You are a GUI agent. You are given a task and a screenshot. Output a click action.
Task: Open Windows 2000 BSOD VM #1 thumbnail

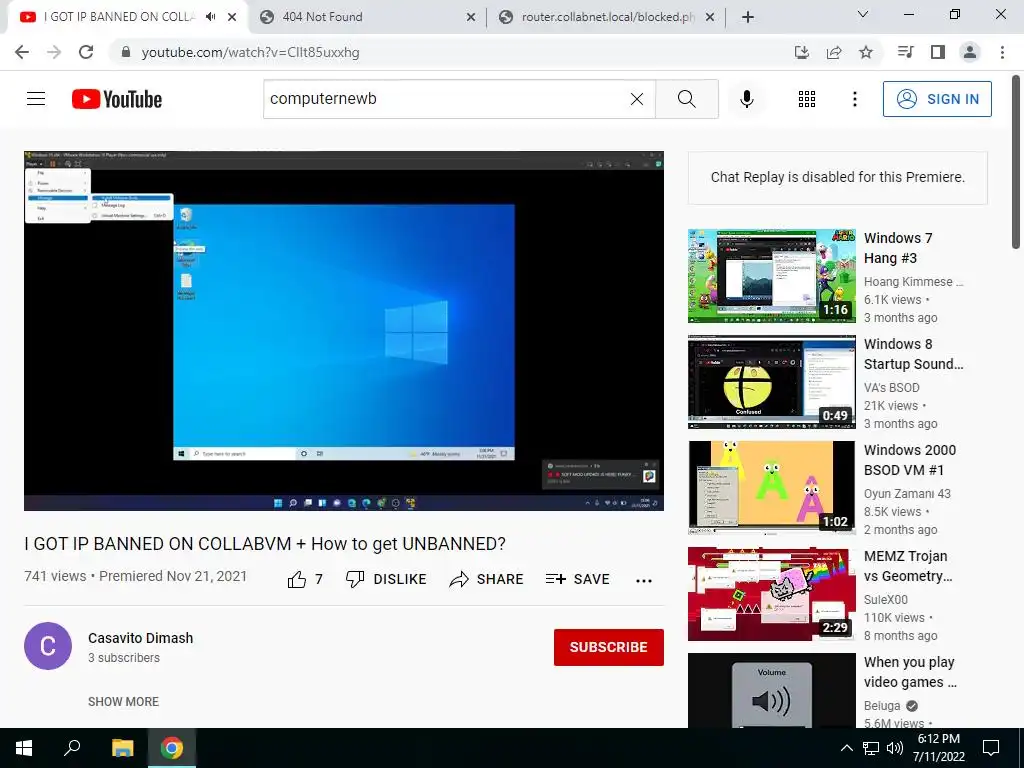tap(771, 488)
